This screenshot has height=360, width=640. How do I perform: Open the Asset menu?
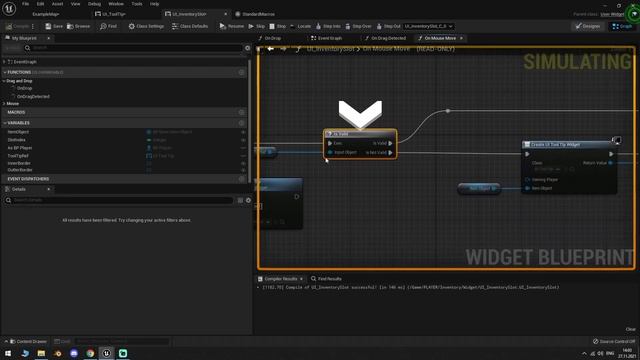click(x=57, y=4)
